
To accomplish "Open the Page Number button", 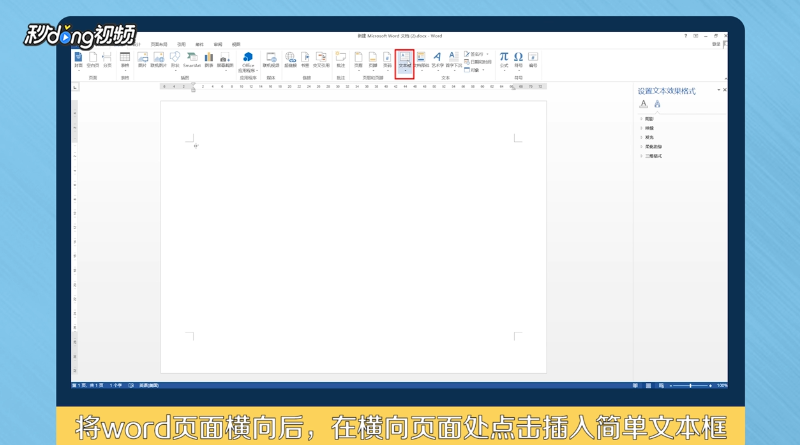I will (387, 60).
